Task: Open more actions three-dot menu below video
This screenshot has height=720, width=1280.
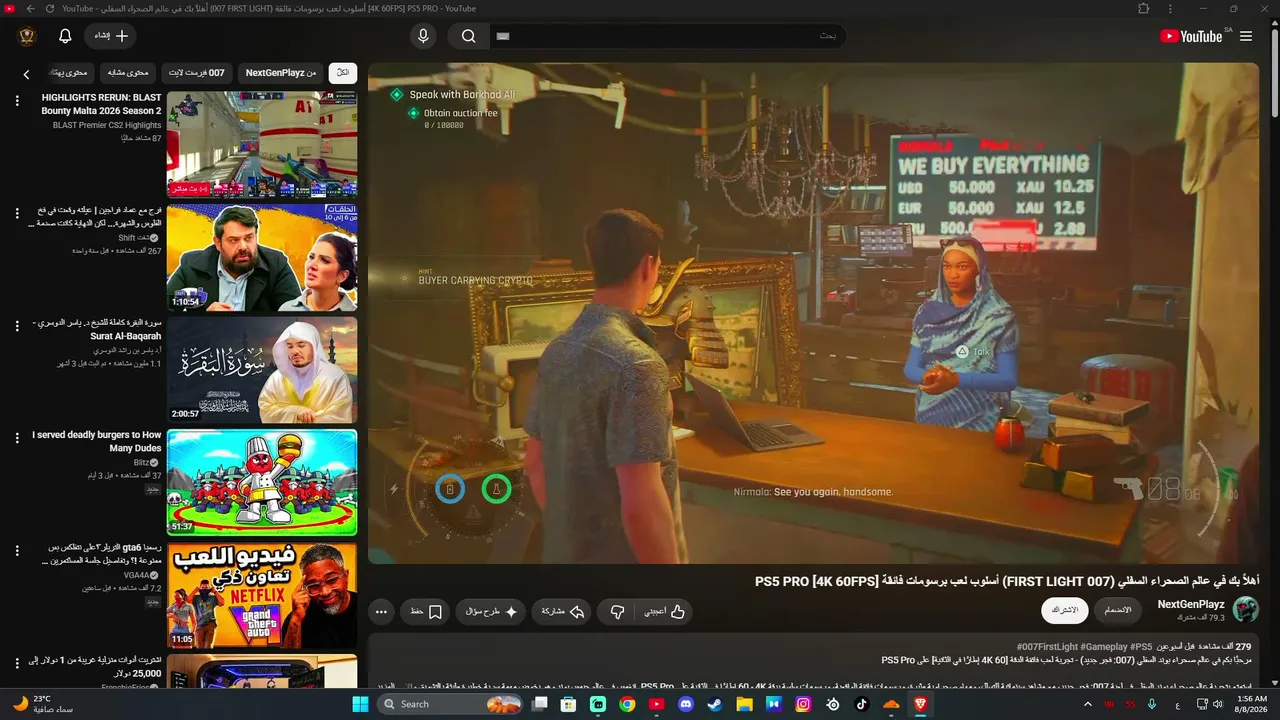Action: tap(381, 611)
